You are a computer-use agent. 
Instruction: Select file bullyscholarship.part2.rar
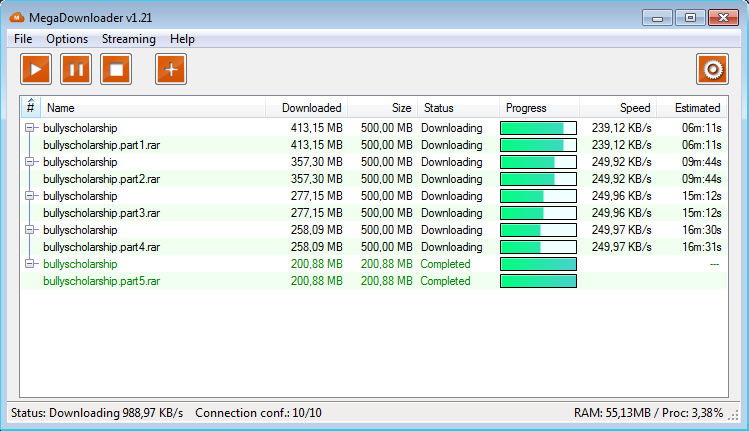[x=101, y=179]
